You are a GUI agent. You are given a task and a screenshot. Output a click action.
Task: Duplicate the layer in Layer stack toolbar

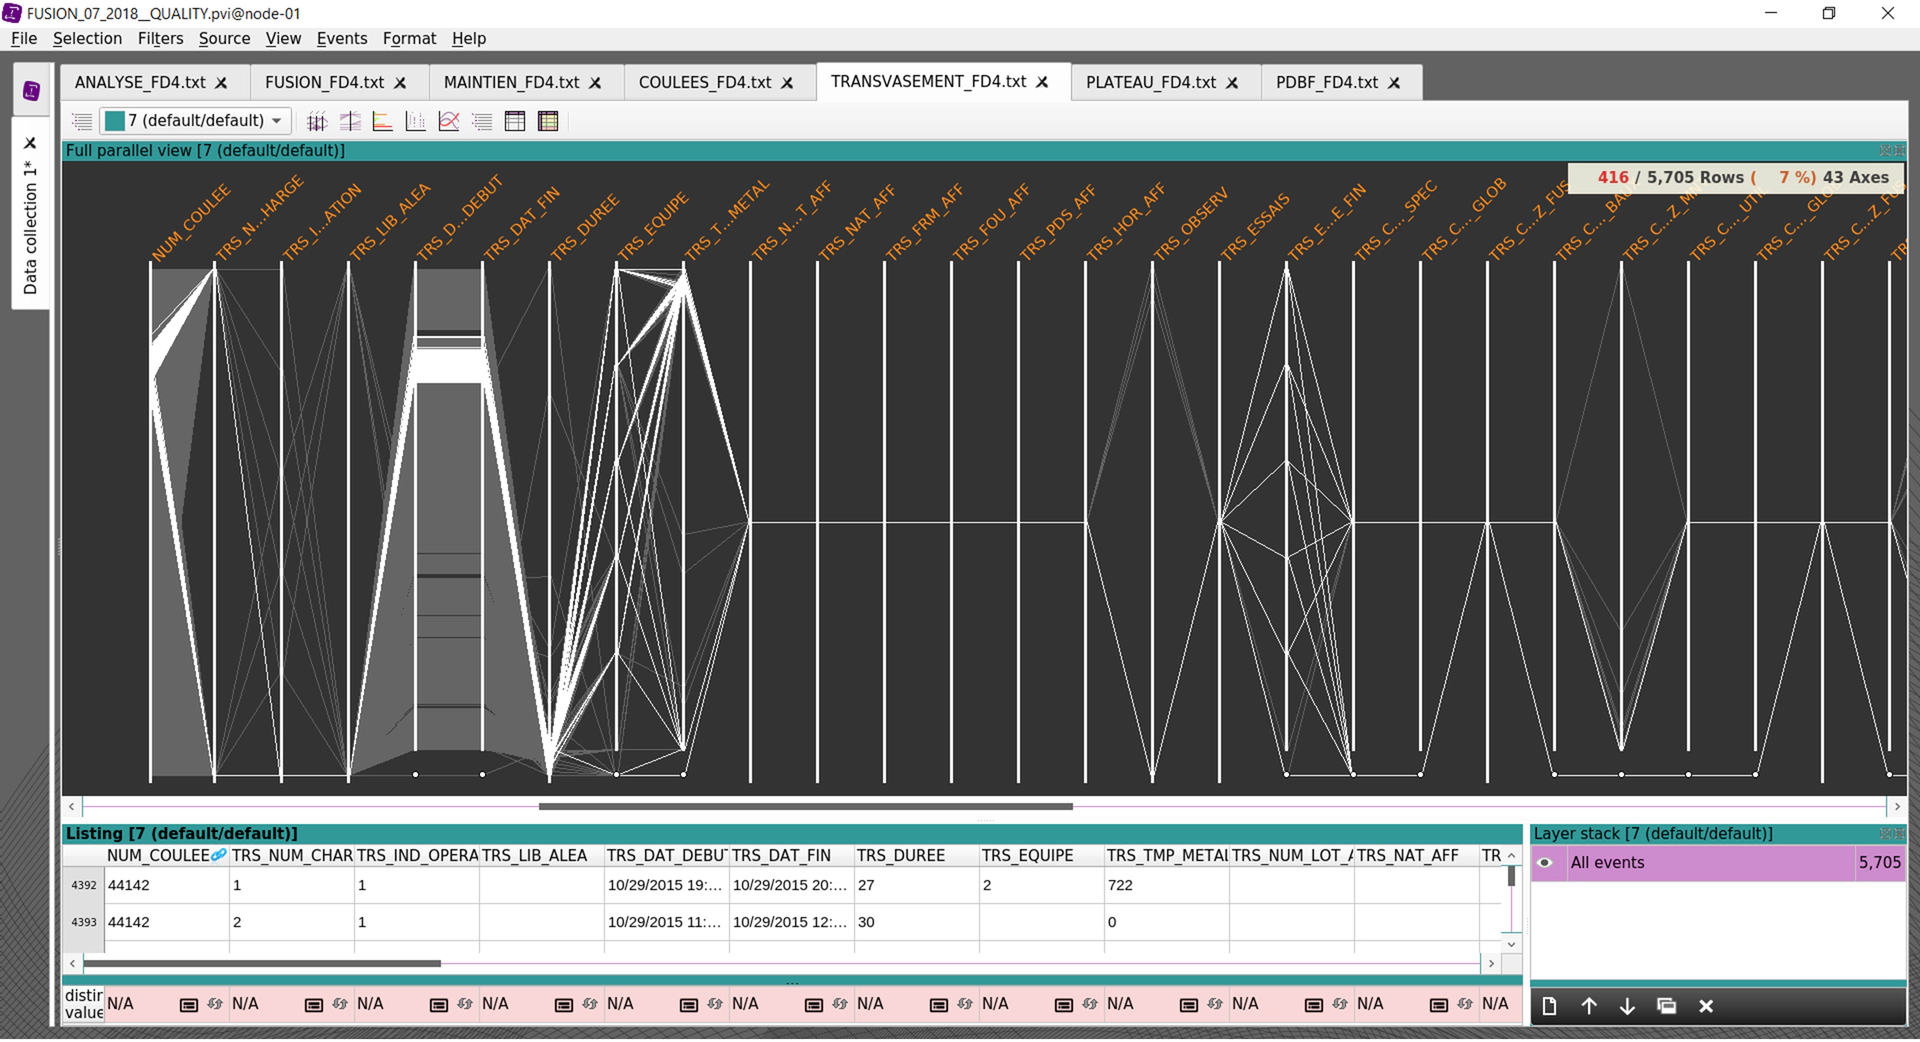1666,1006
